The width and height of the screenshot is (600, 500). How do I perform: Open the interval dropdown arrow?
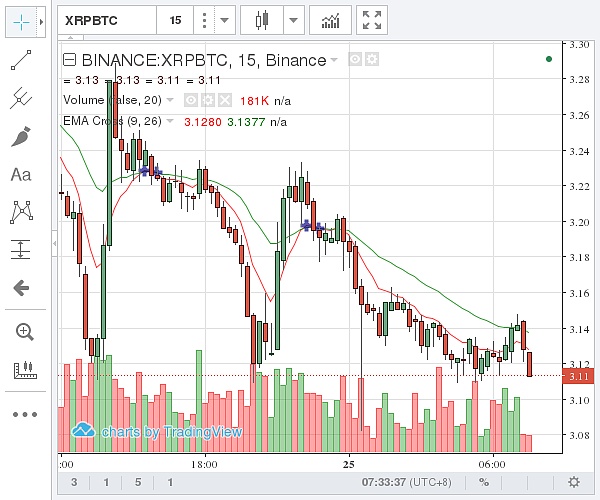click(225, 20)
